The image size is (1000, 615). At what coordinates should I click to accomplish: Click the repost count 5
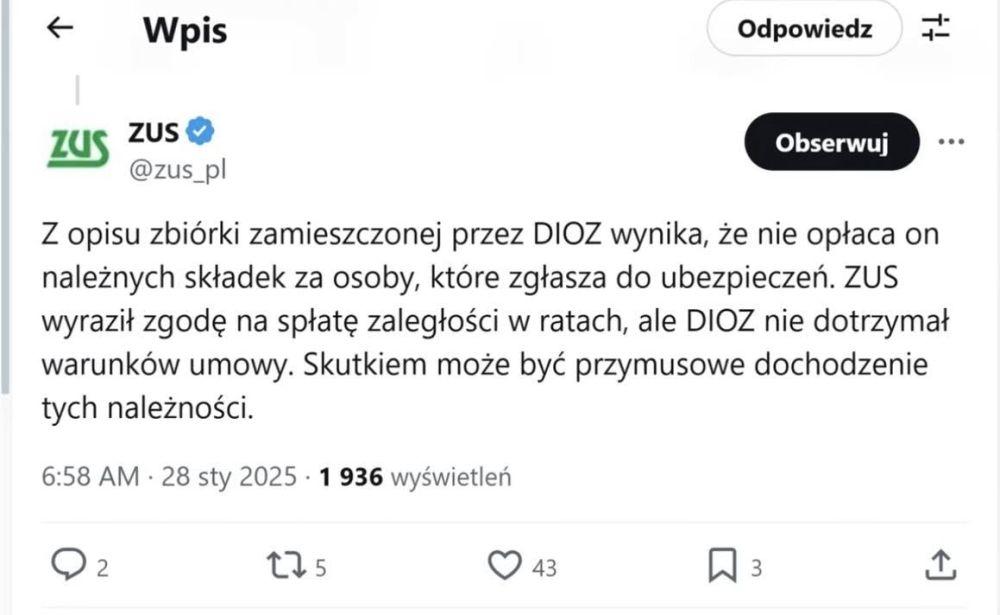coord(321,568)
